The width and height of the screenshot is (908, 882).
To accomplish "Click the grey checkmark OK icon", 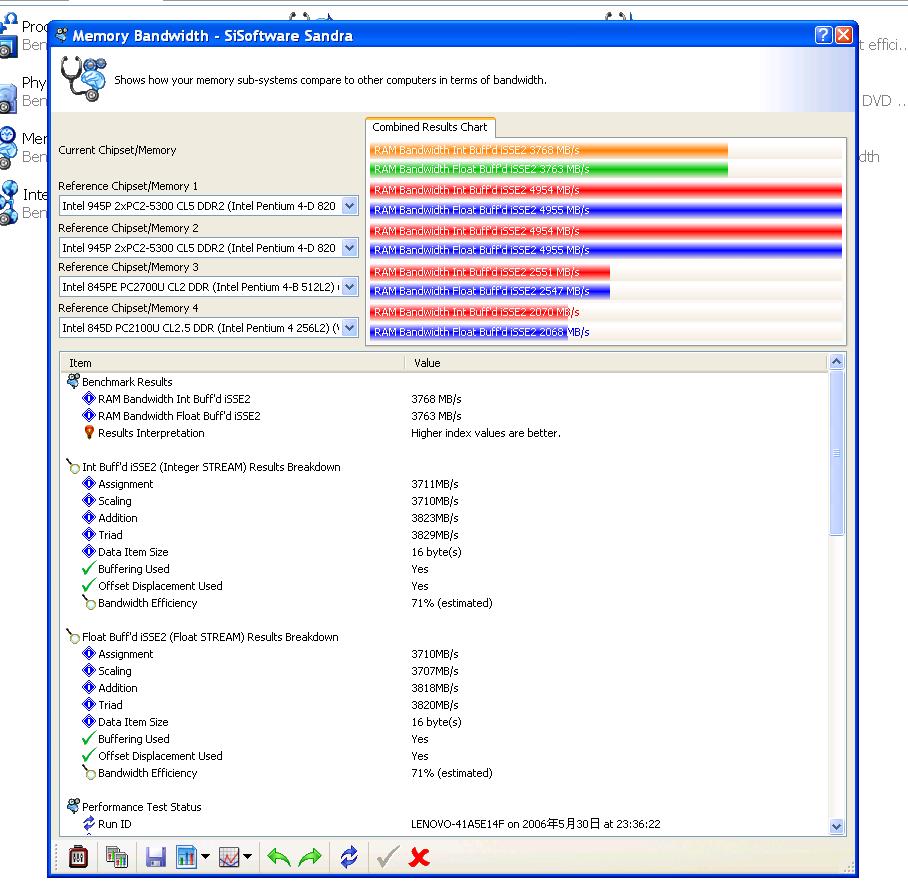I will tap(385, 857).
